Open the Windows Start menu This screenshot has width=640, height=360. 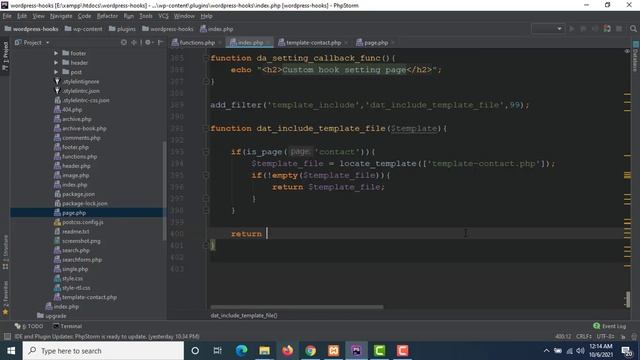tap(11, 351)
